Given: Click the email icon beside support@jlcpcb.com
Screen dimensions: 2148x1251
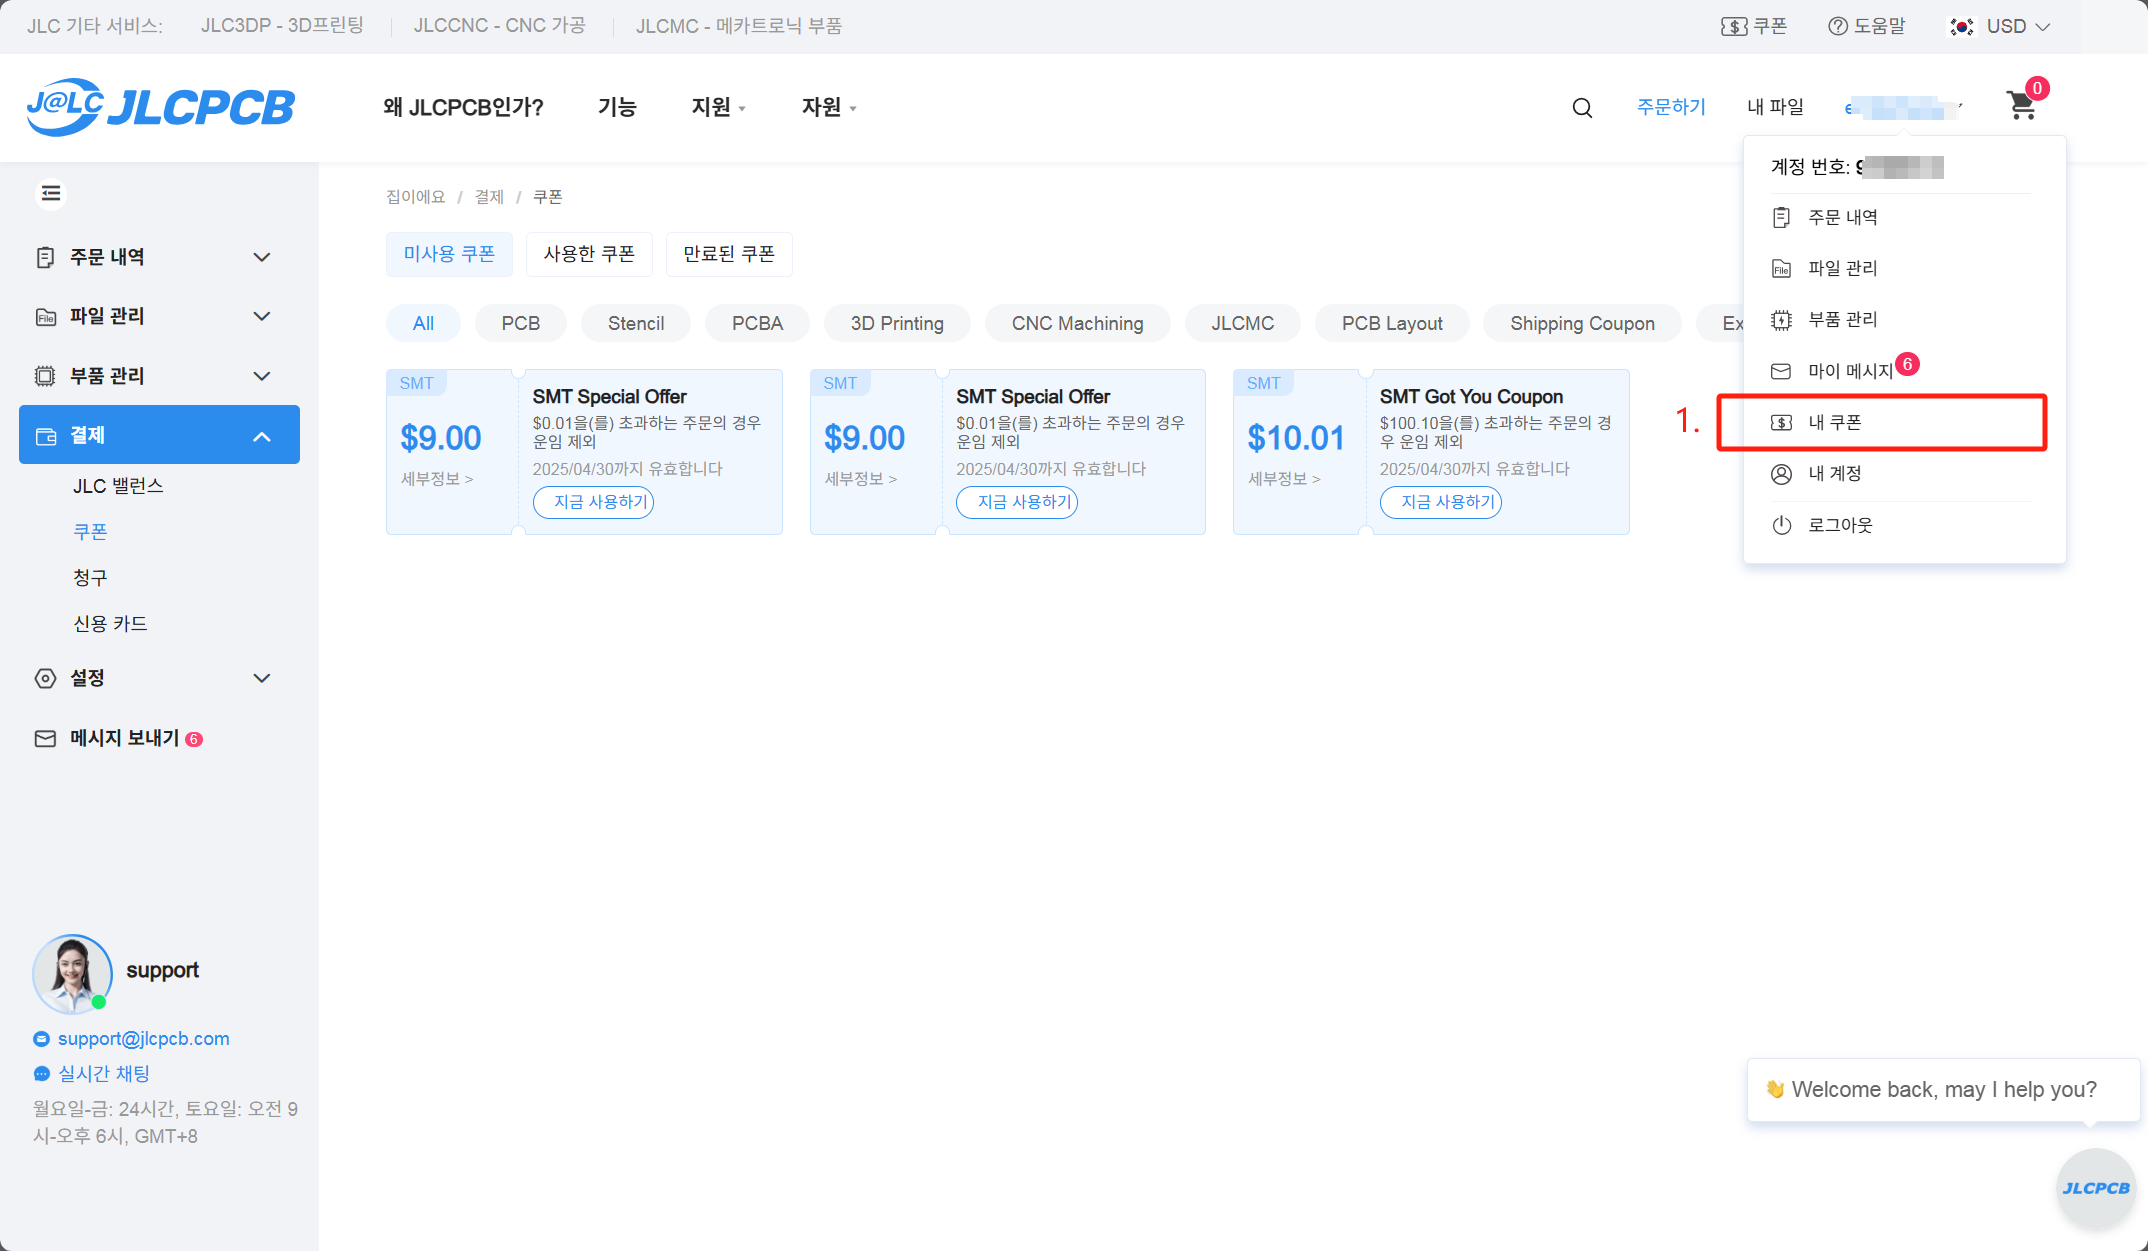Looking at the screenshot, I should click(x=41, y=1039).
